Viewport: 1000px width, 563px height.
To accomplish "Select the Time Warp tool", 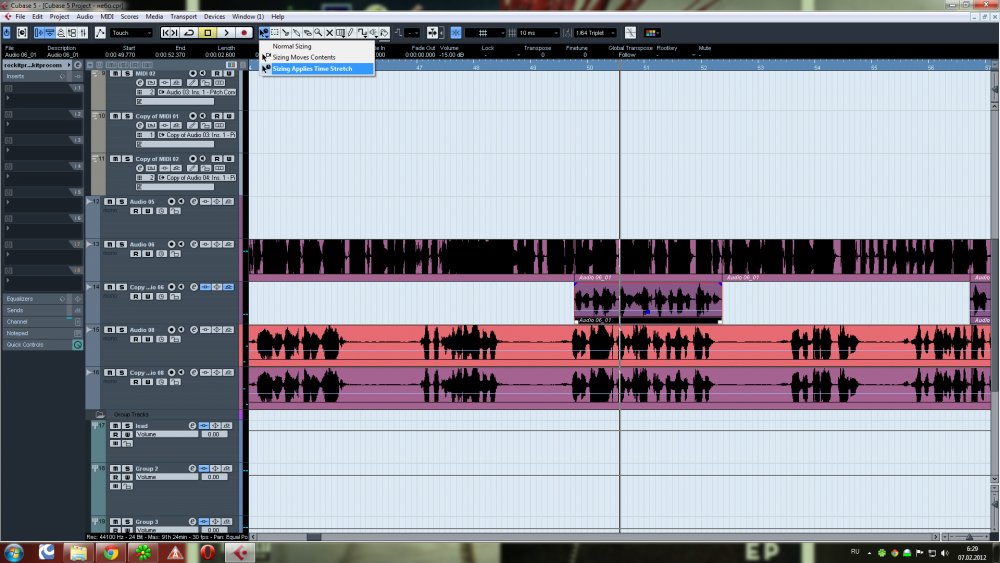I will 340,33.
